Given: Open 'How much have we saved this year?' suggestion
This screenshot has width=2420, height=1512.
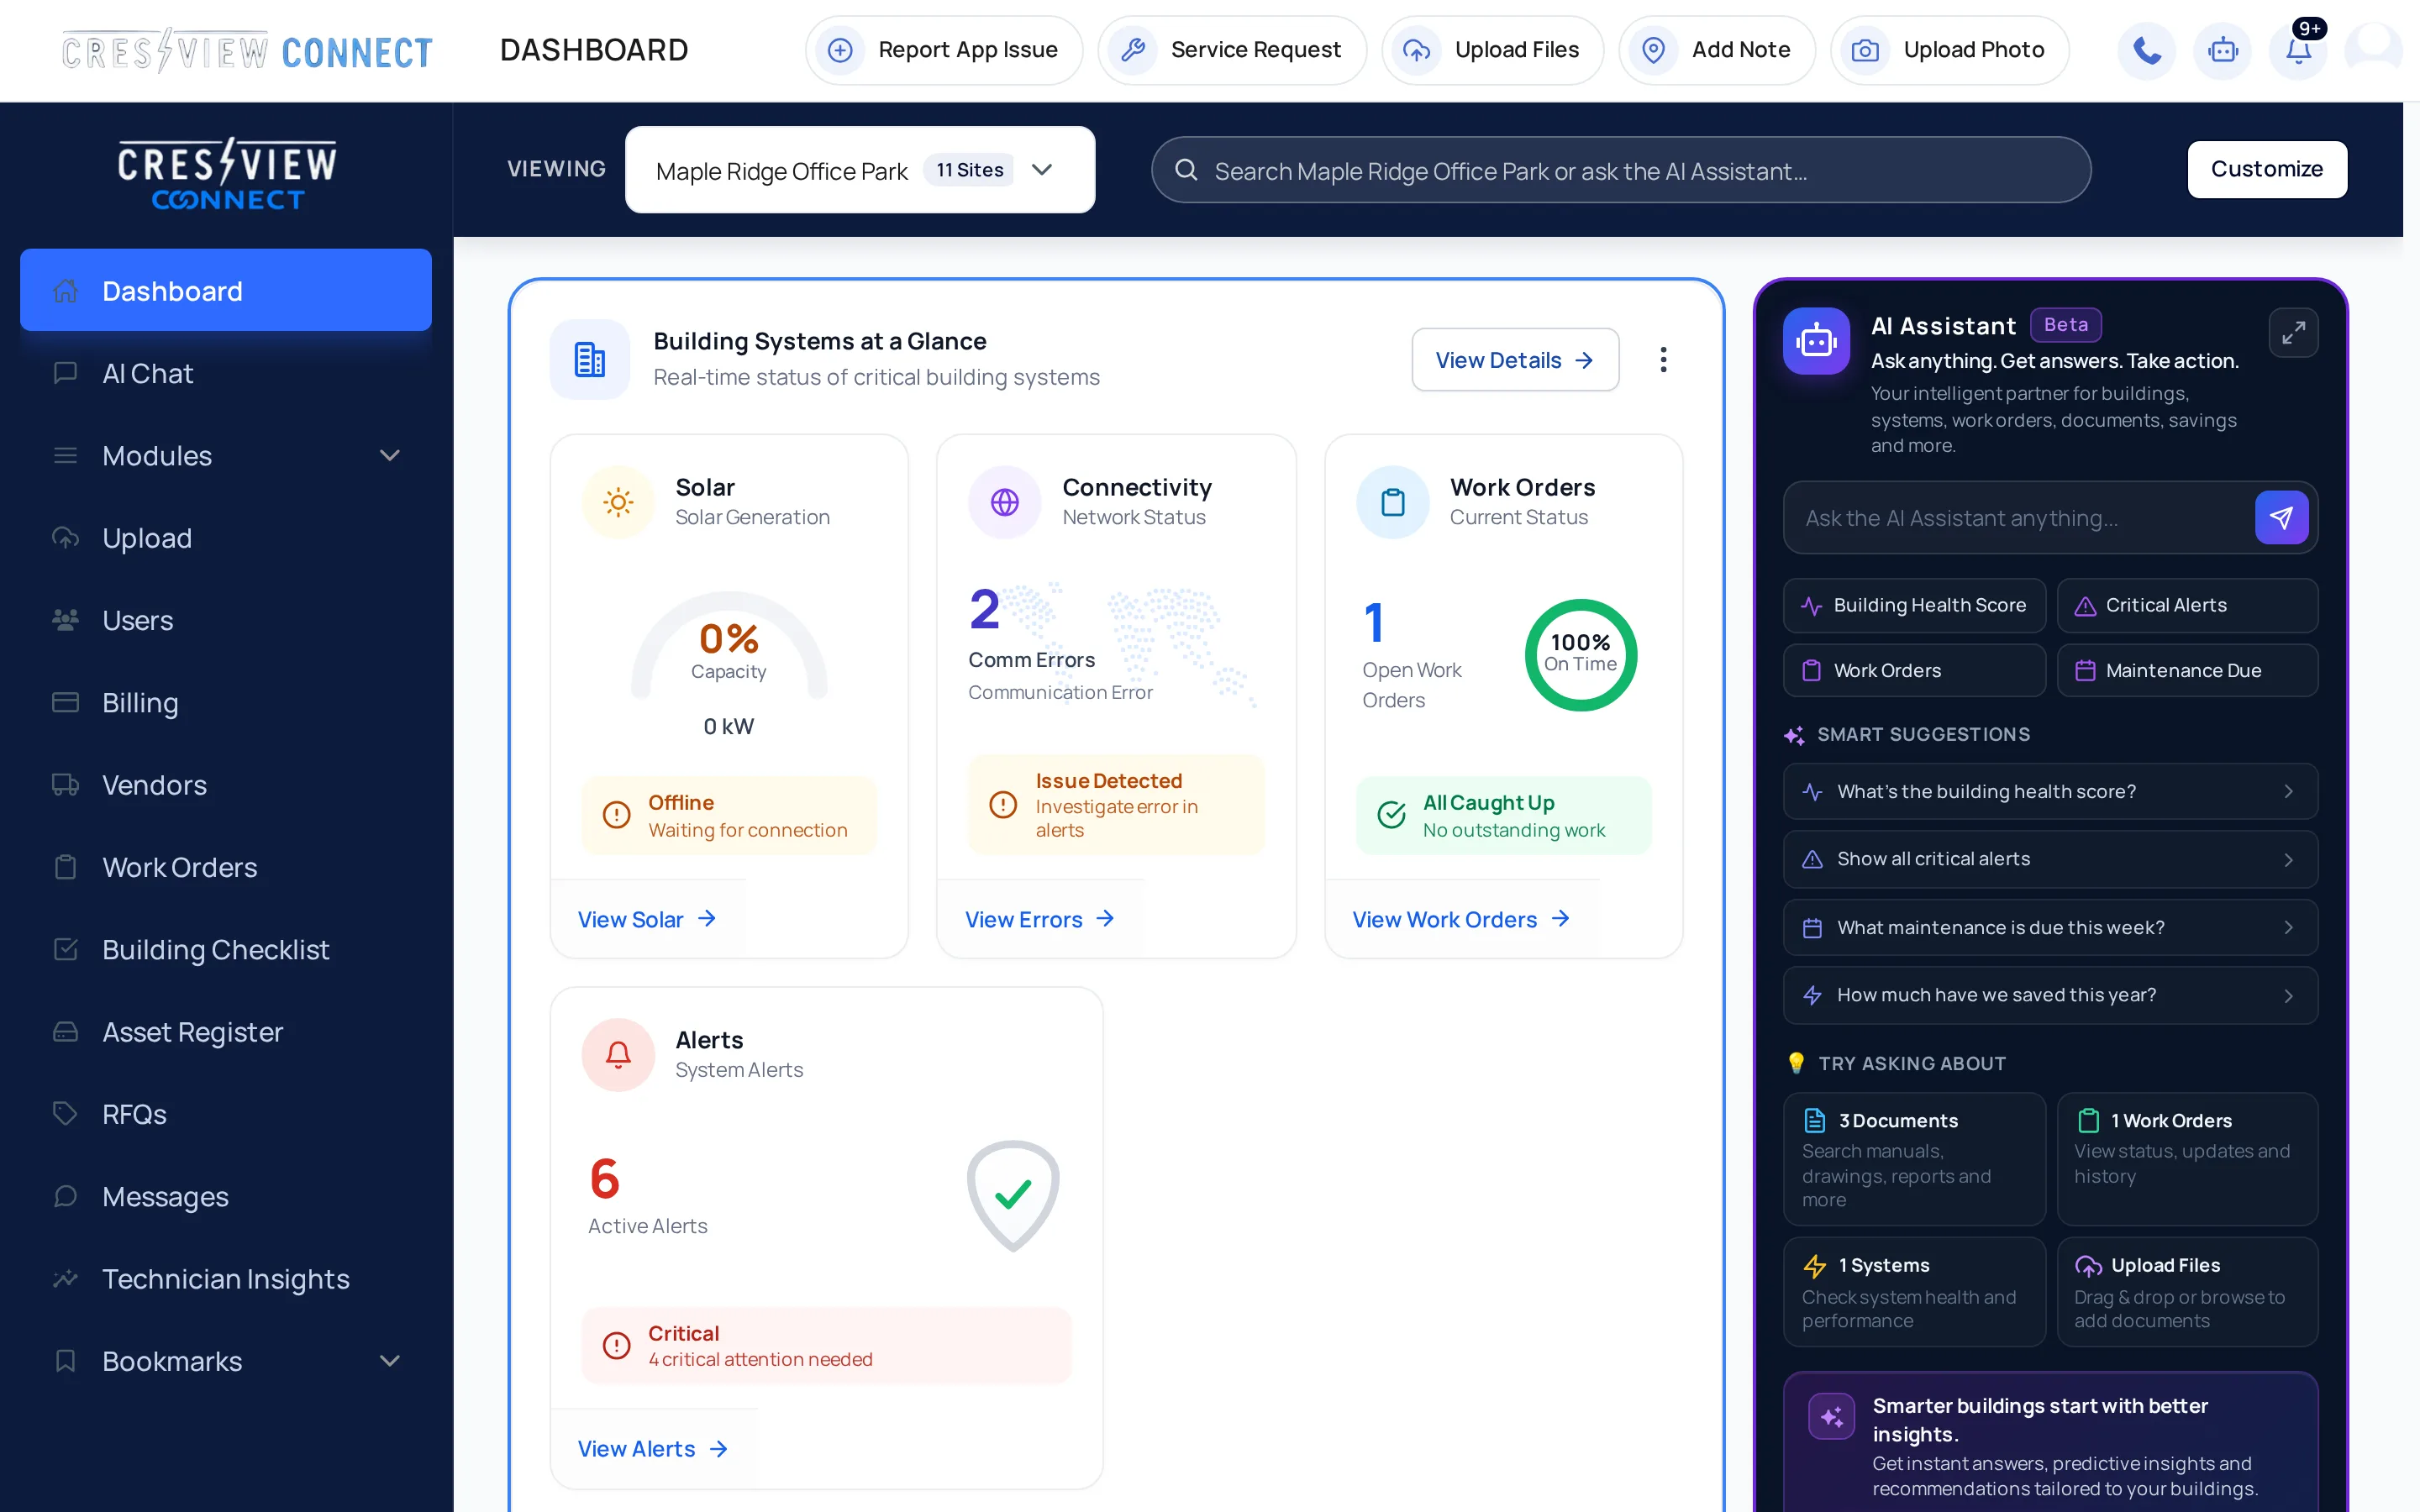Looking at the screenshot, I should pos(2050,995).
